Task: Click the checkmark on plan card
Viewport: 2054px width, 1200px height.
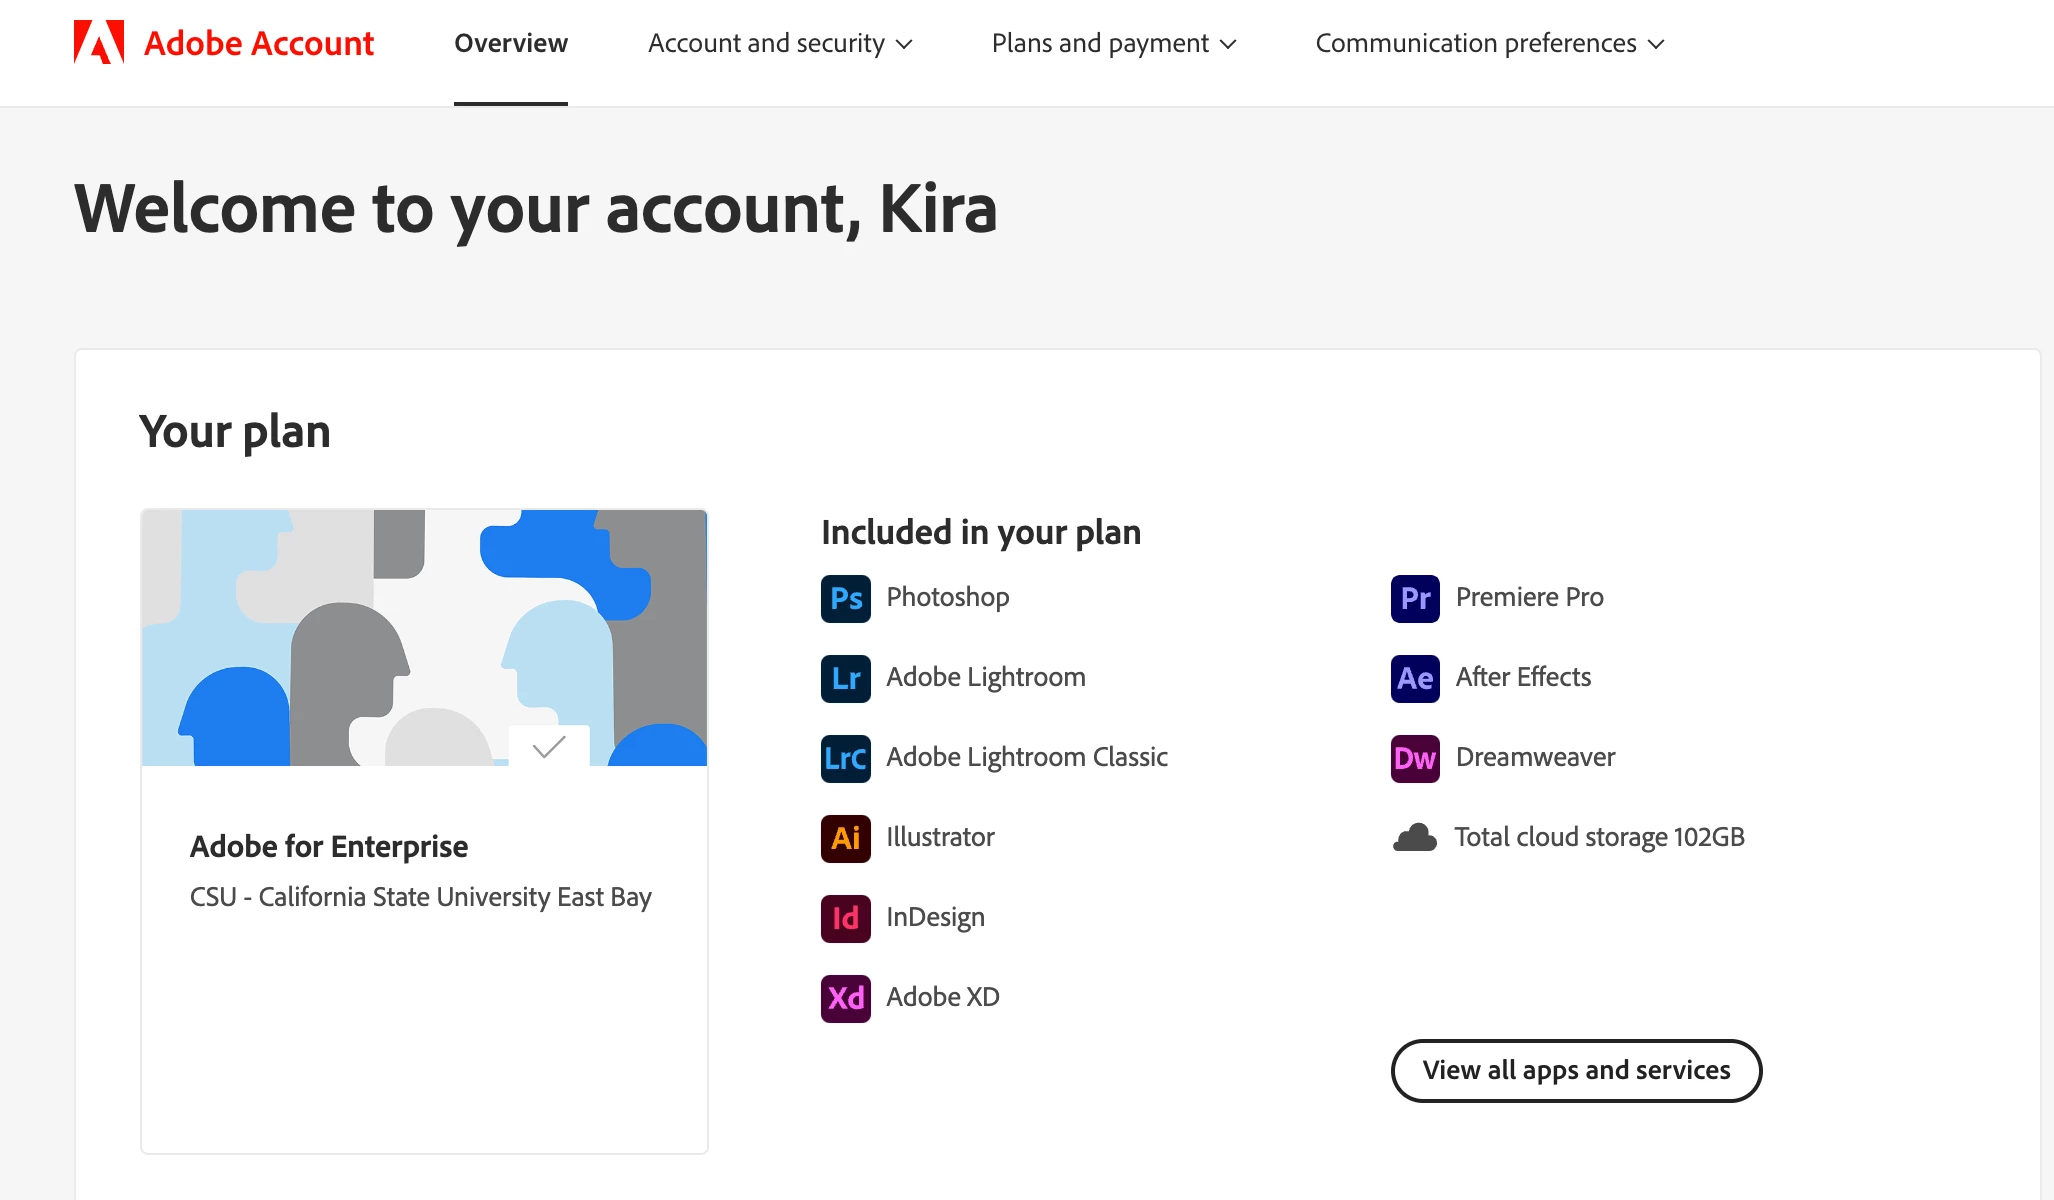Action: (549, 746)
